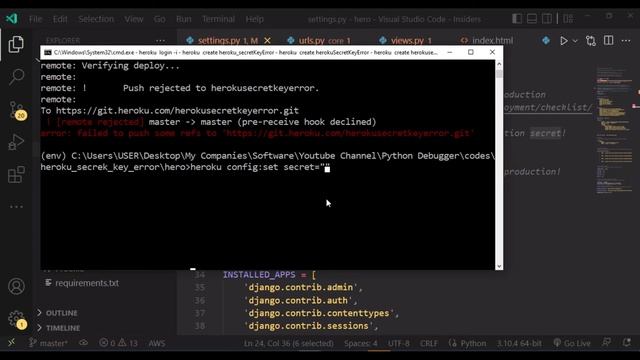Open Run and Debug view
This screenshot has height=360, width=640.
(16, 142)
